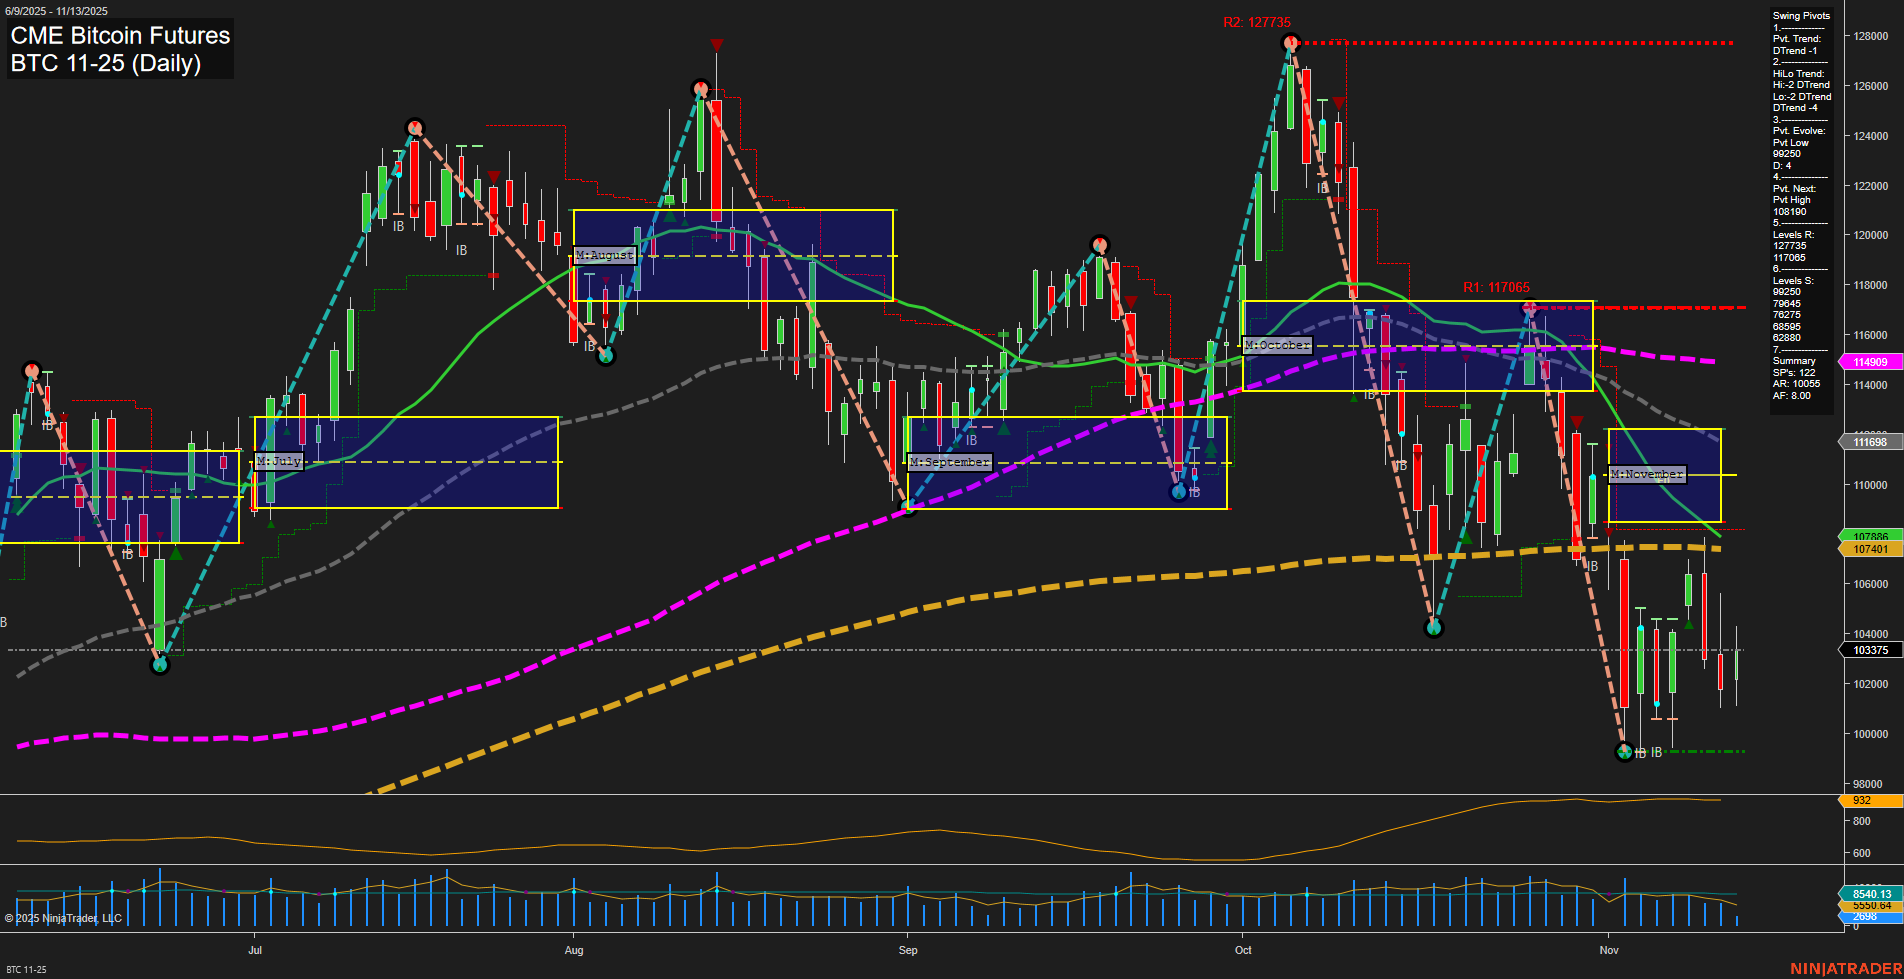Click the R1: 117065 resistance label
The height and width of the screenshot is (979, 1904).
pos(1496,287)
